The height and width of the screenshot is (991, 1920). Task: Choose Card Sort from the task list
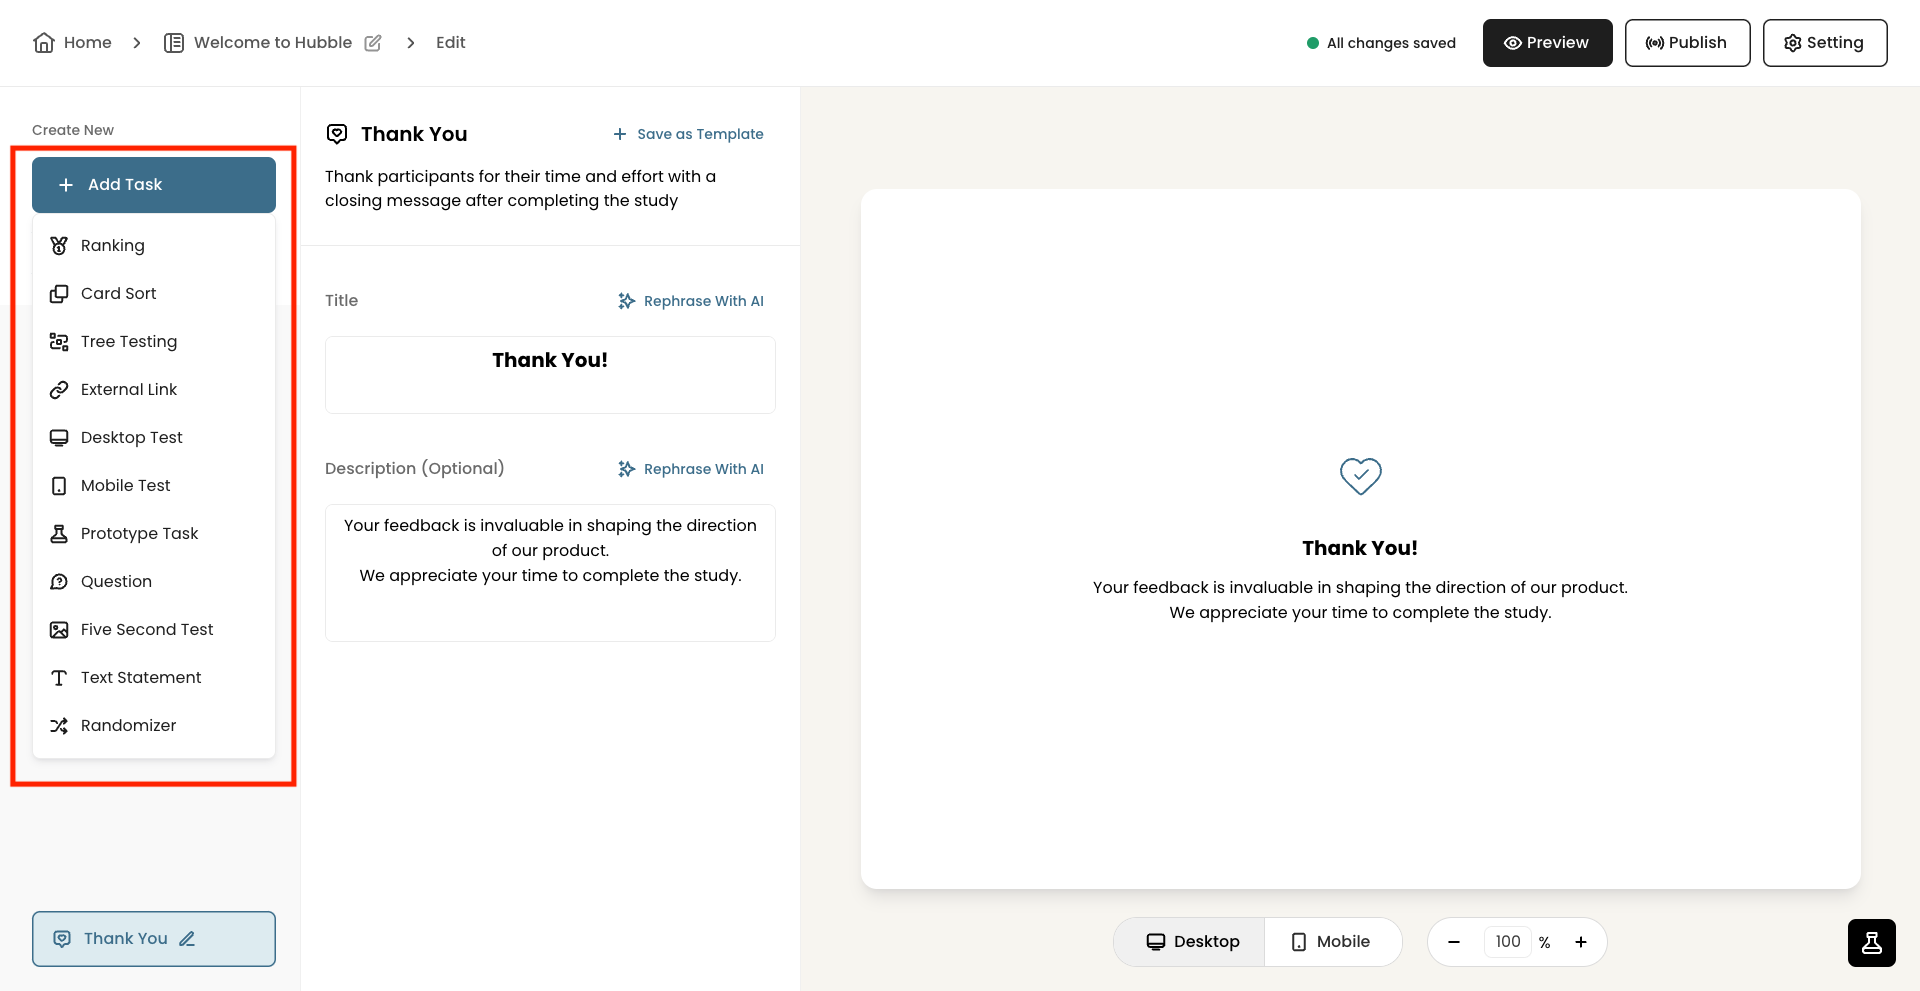[x=154, y=294]
